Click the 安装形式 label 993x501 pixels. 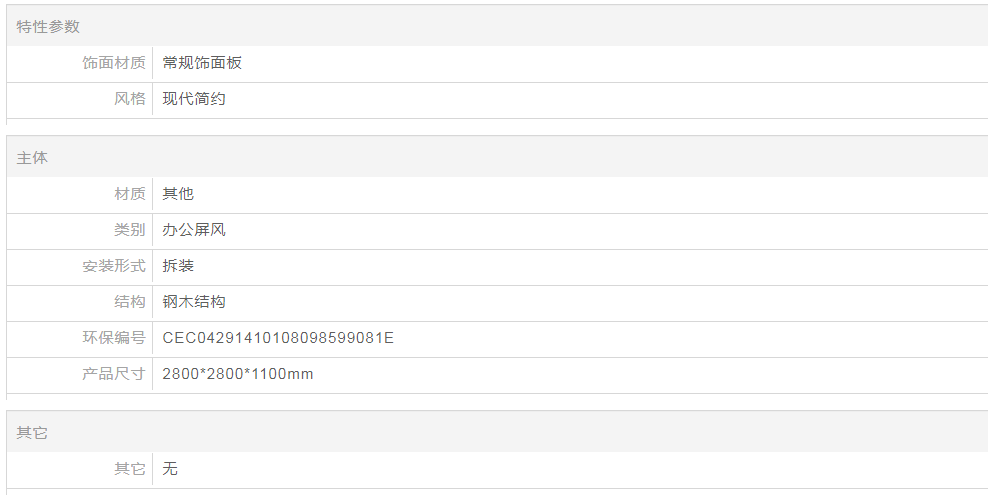click(x=114, y=266)
